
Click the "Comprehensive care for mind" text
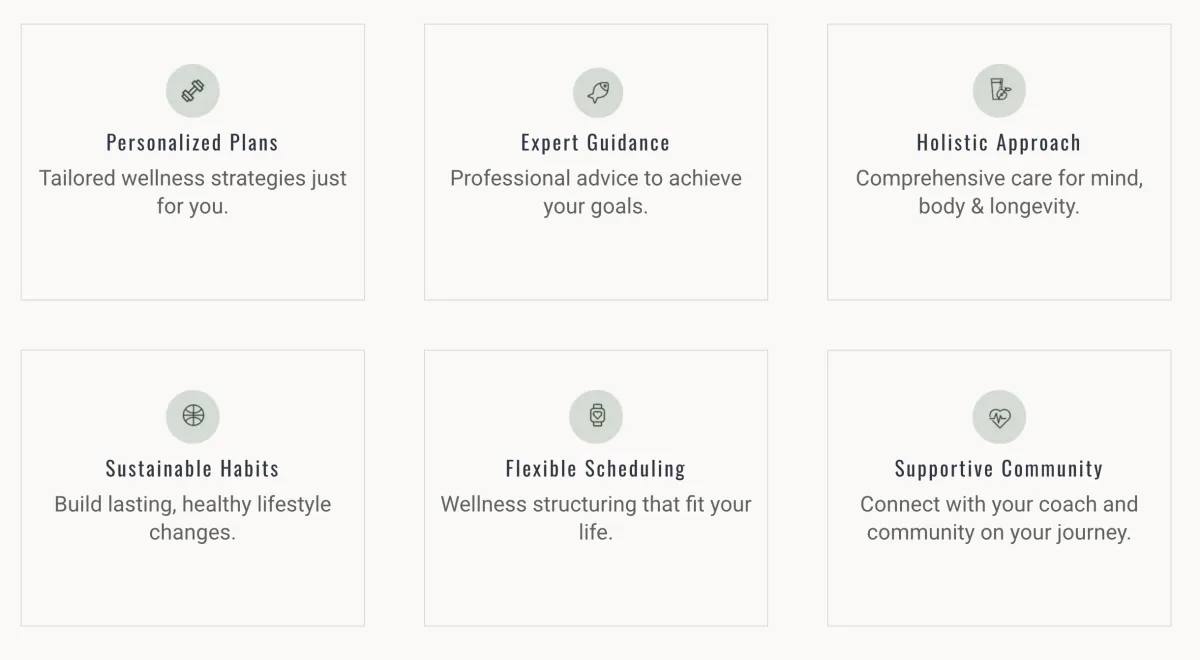[999, 179]
